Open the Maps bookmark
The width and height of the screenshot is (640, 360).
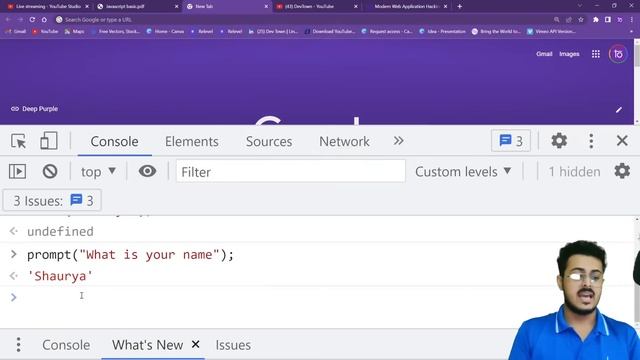click(x=74, y=31)
